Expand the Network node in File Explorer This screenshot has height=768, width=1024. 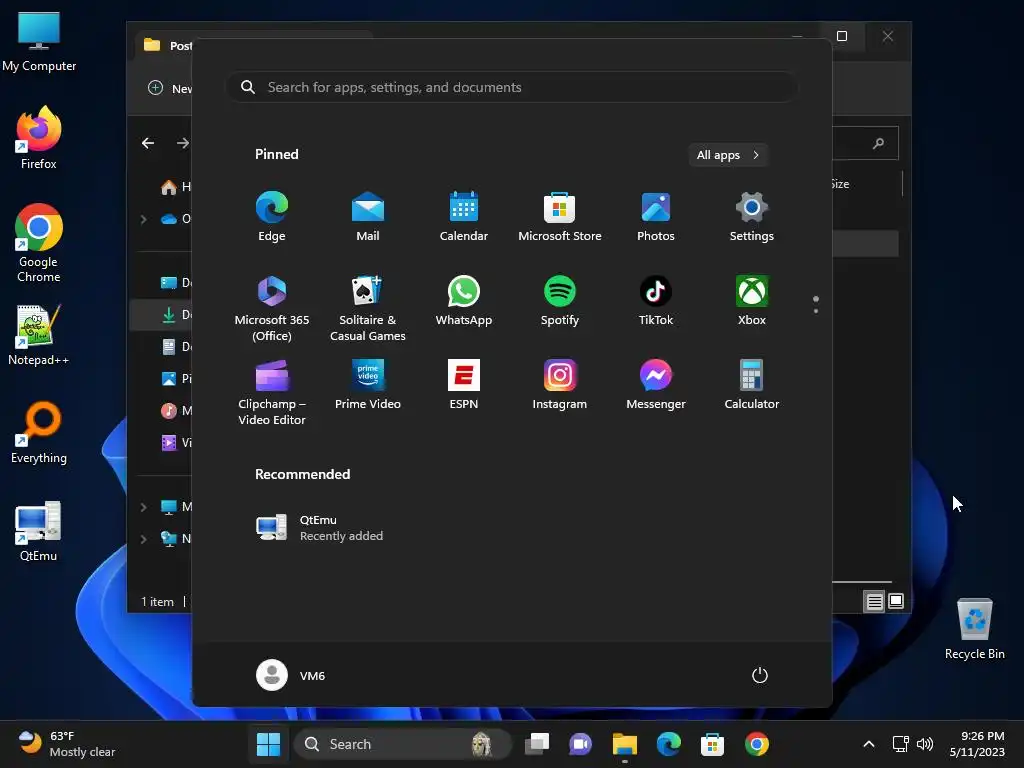tap(143, 539)
